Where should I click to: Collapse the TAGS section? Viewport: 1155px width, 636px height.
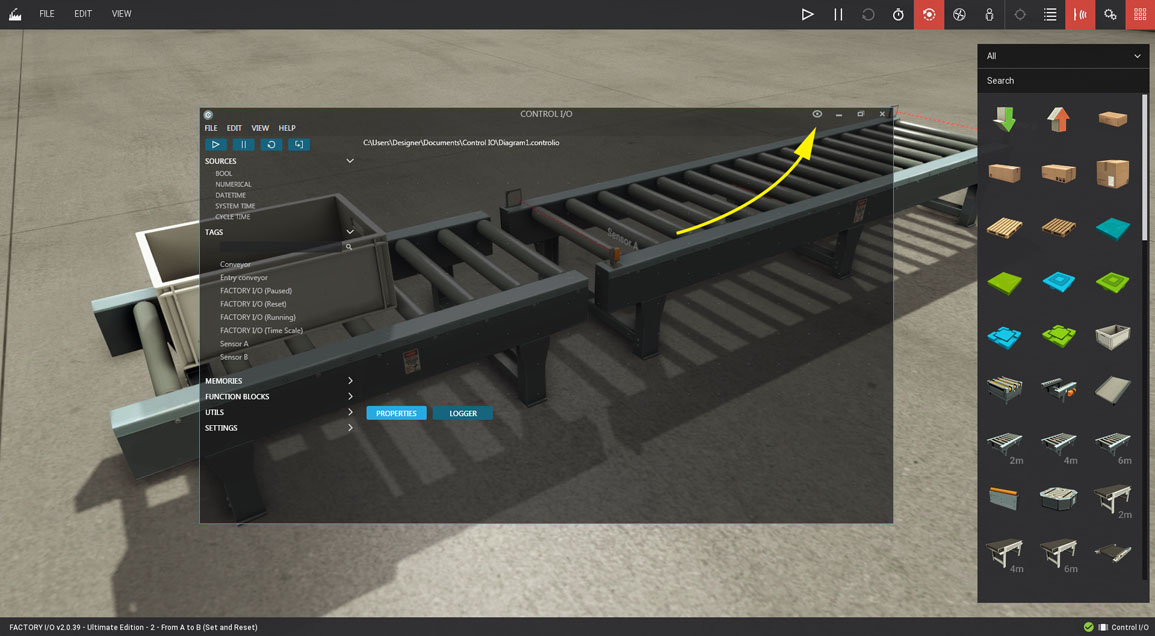tap(350, 231)
